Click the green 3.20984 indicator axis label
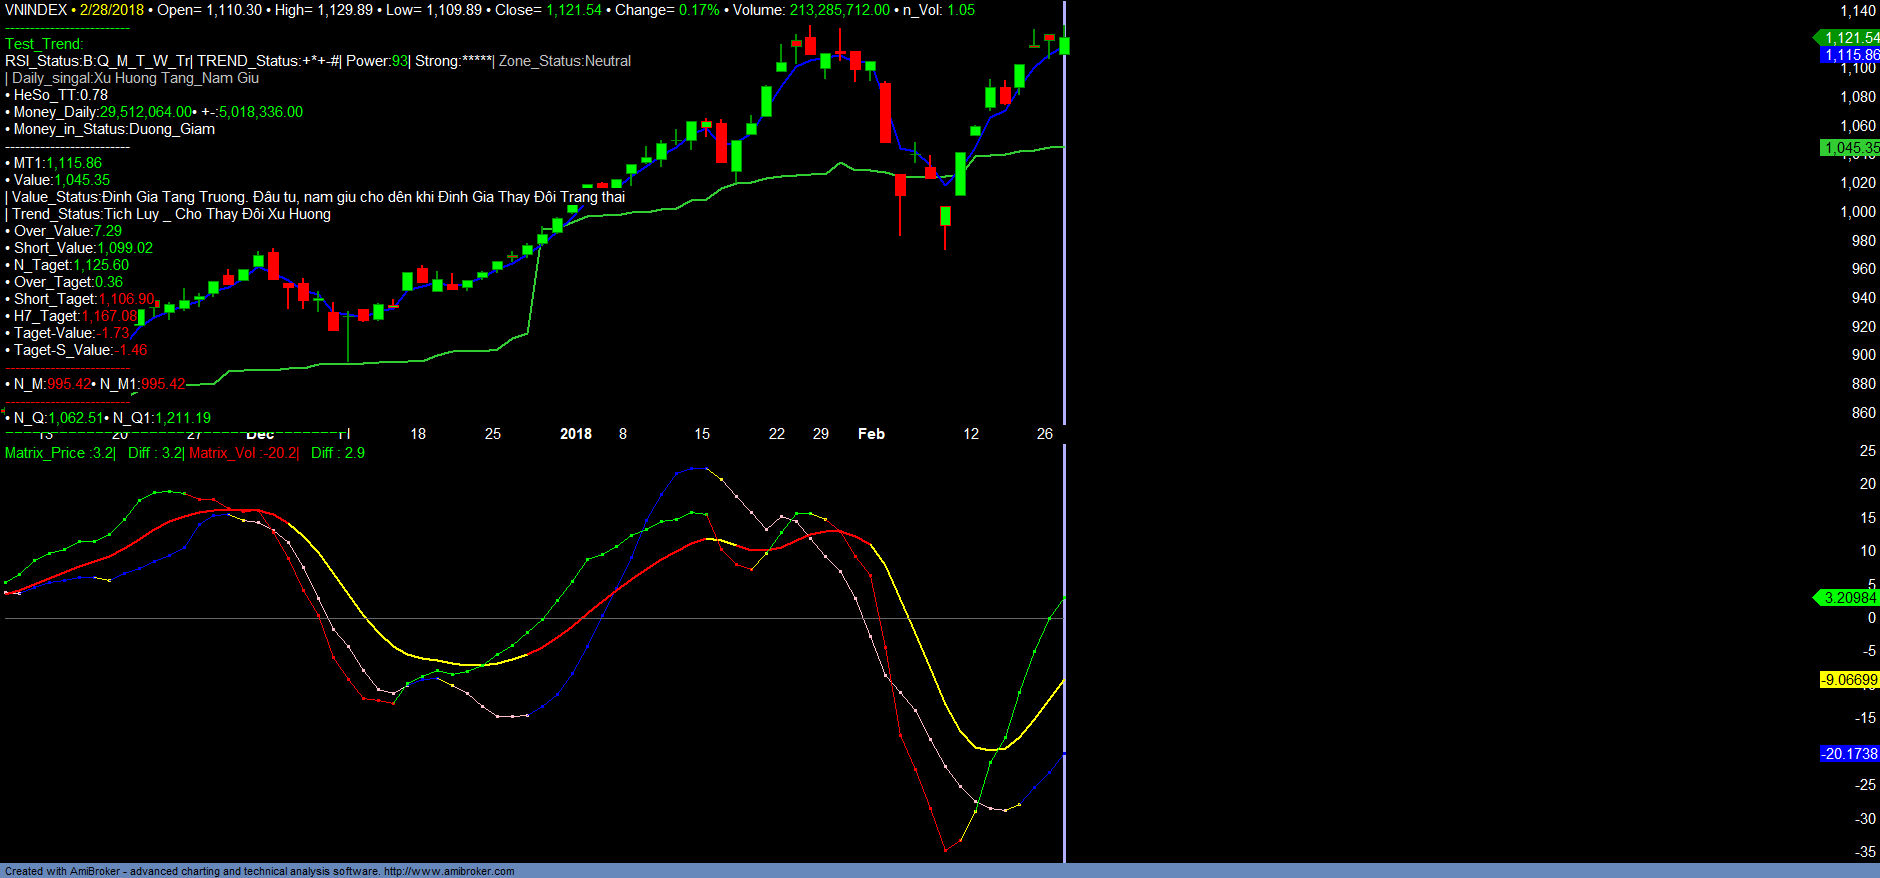This screenshot has height=878, width=1880. click(1849, 598)
